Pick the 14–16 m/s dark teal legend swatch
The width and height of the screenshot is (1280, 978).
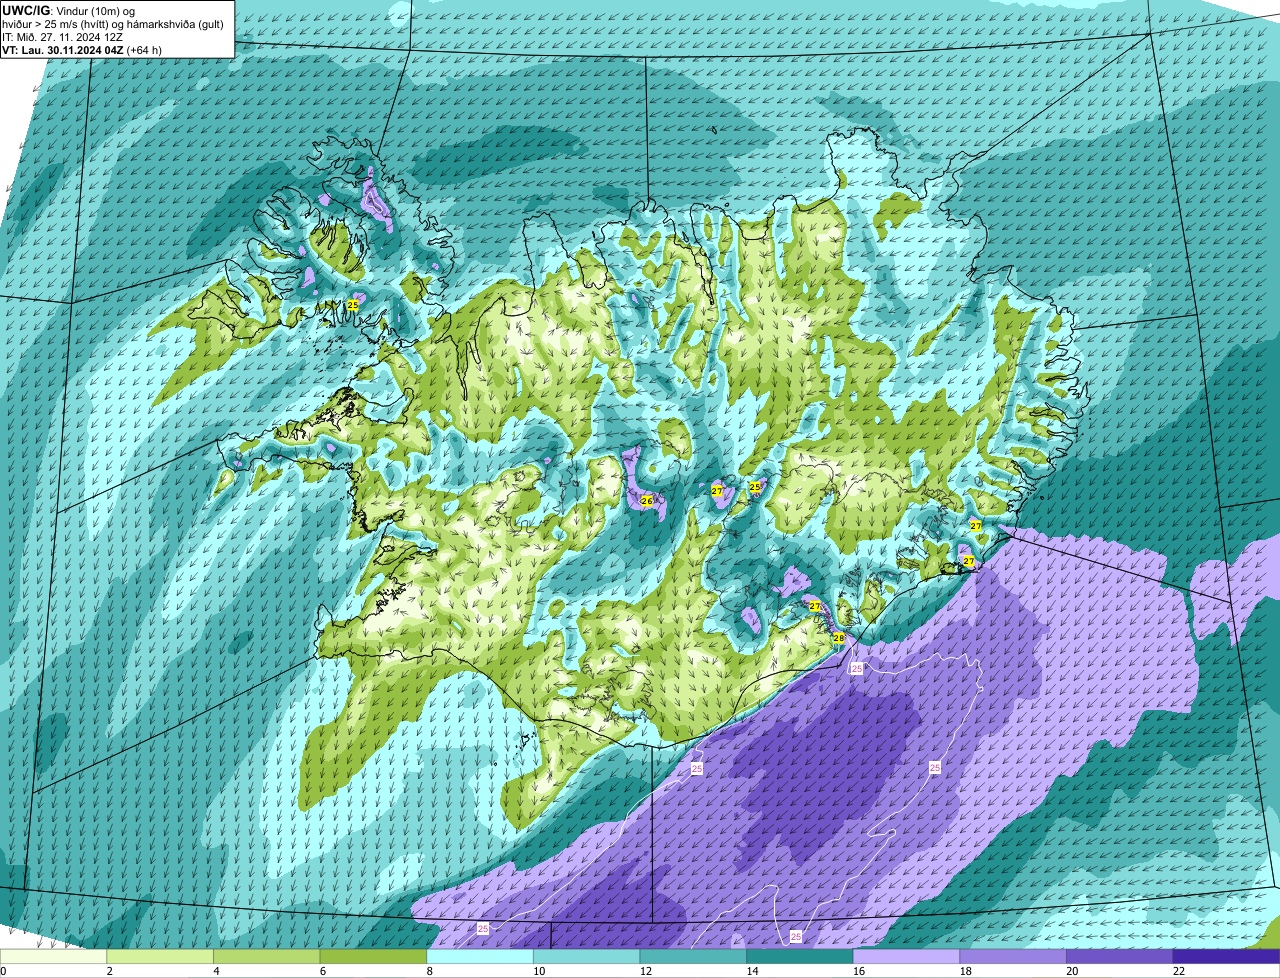pyautogui.click(x=800, y=957)
